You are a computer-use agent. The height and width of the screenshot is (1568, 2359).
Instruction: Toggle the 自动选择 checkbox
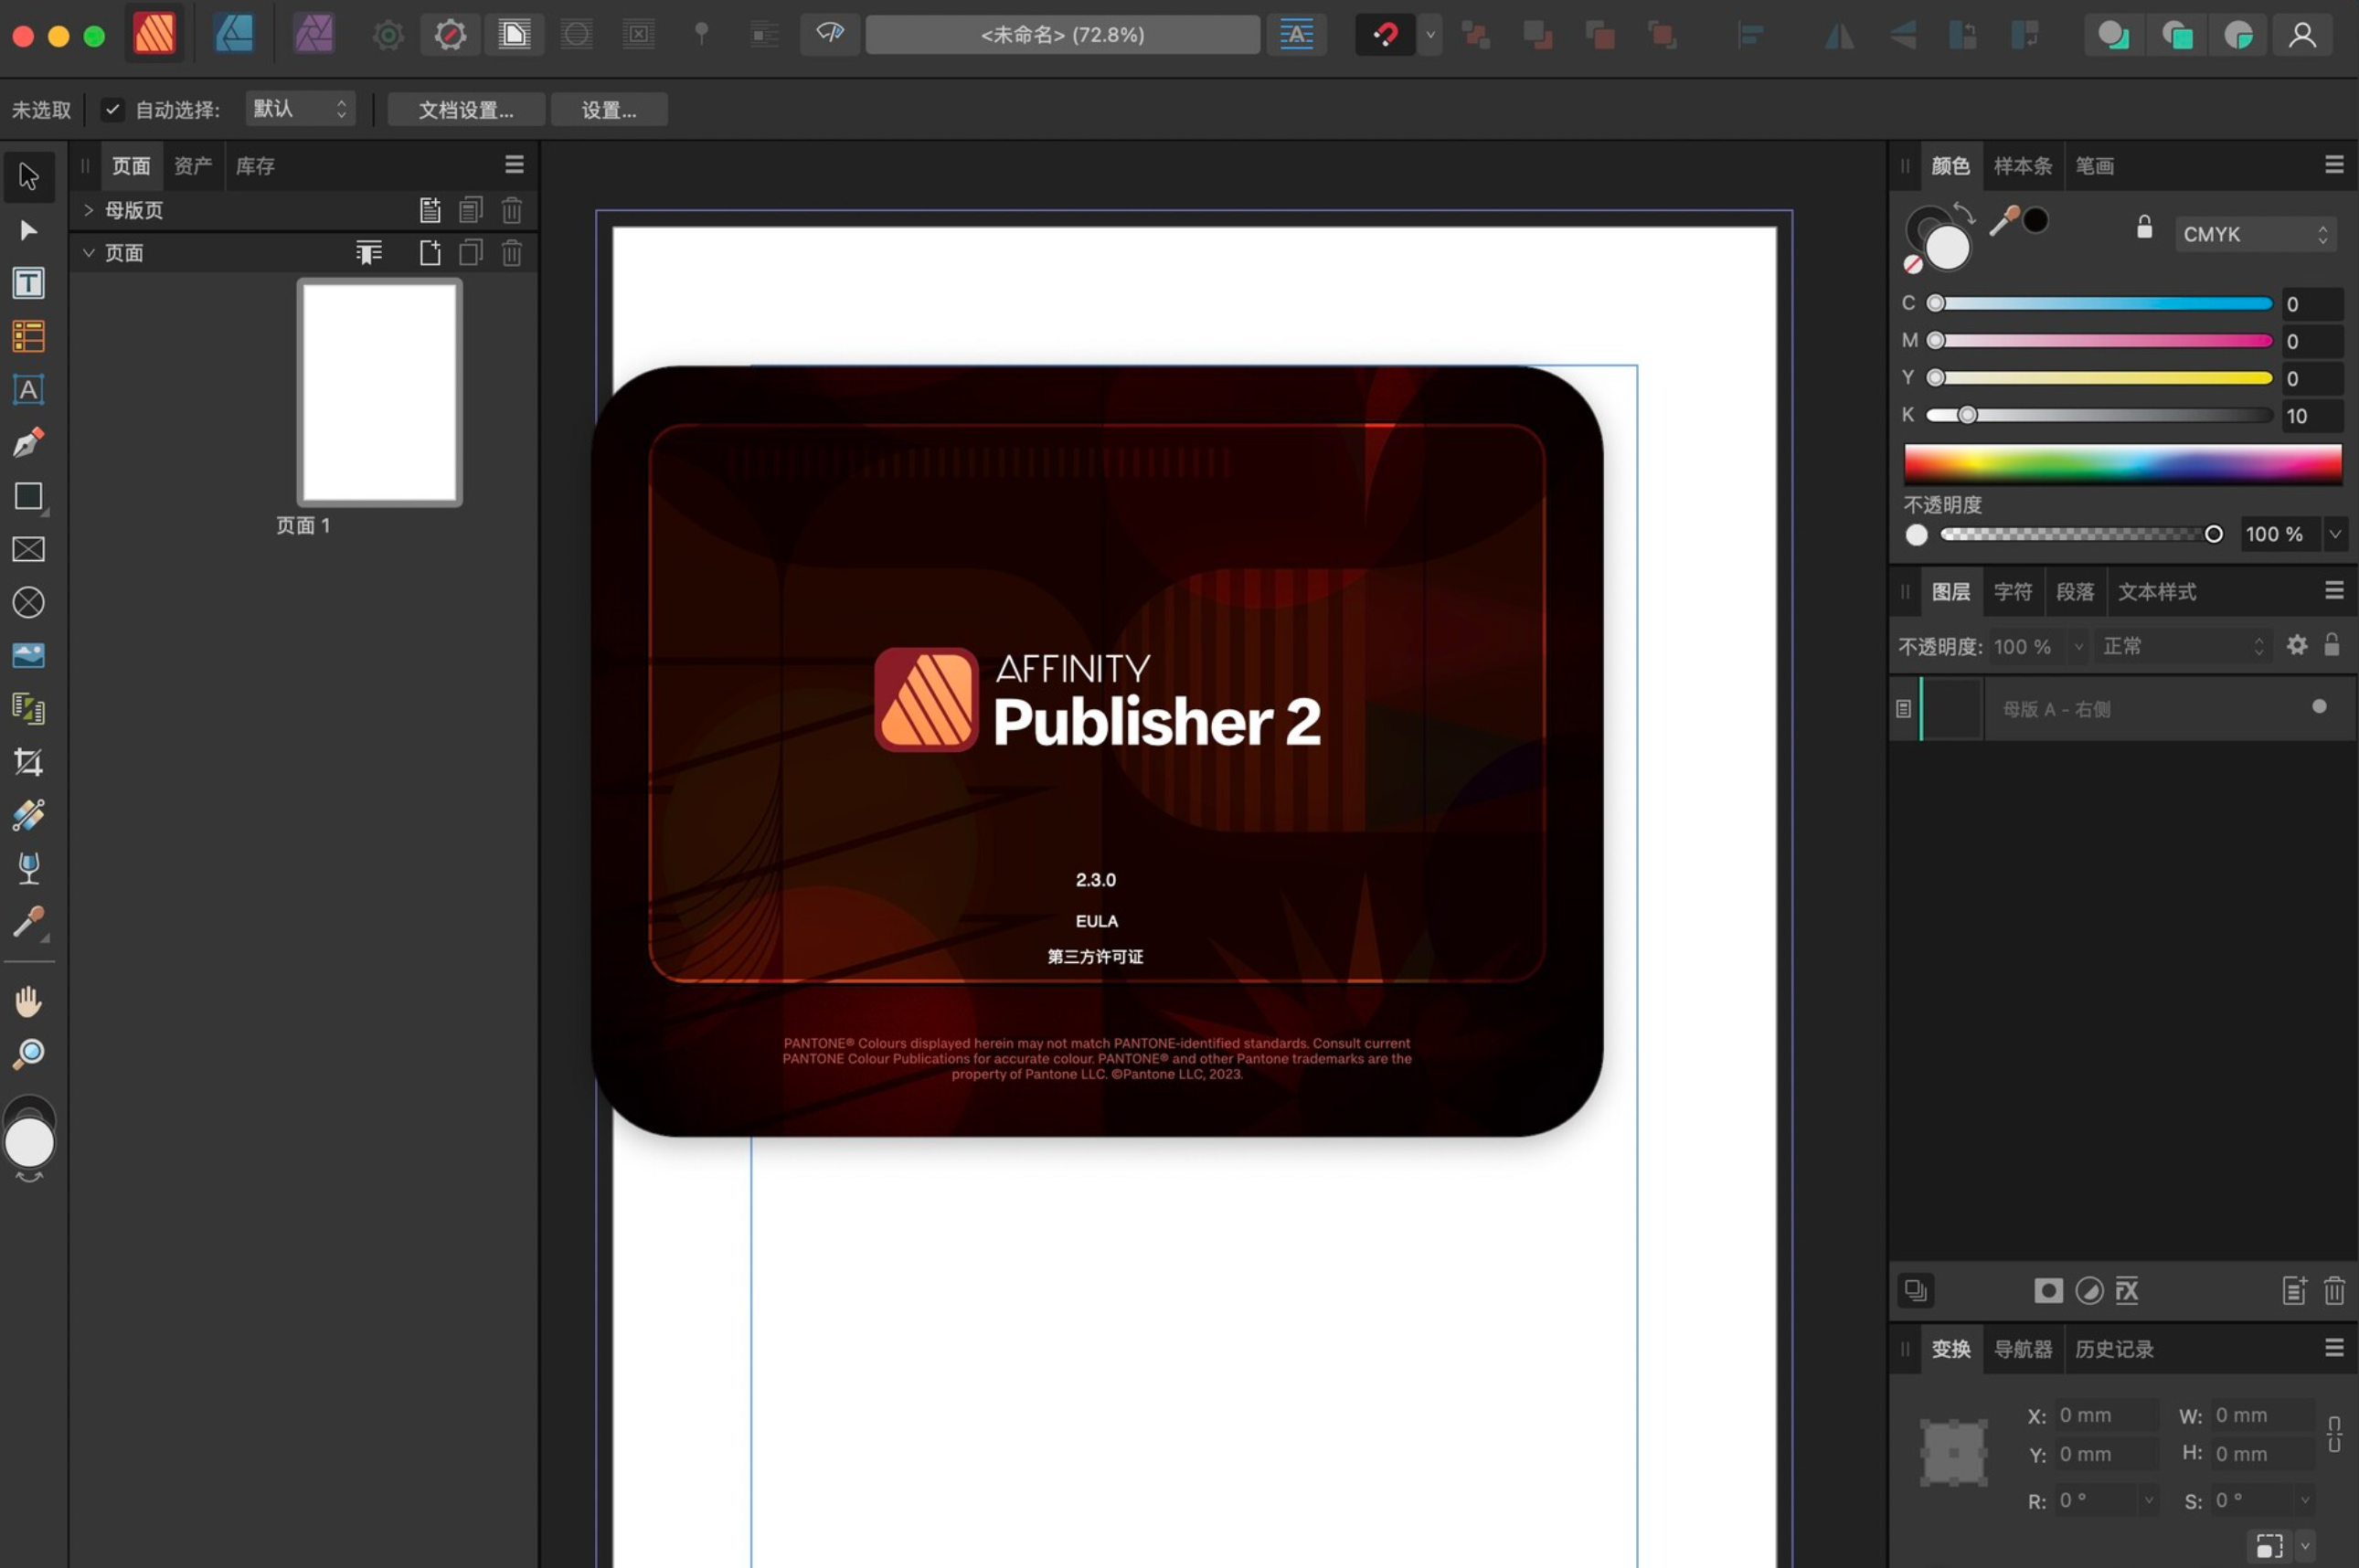pos(112,110)
